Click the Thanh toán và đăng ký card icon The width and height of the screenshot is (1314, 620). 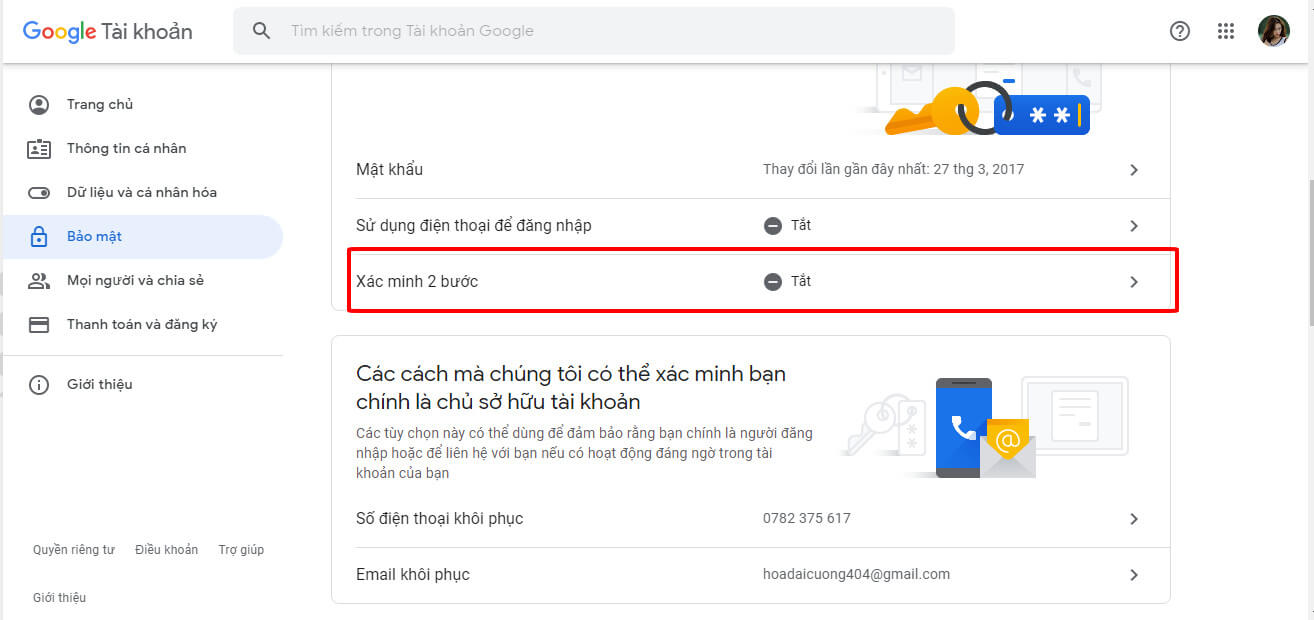39,325
